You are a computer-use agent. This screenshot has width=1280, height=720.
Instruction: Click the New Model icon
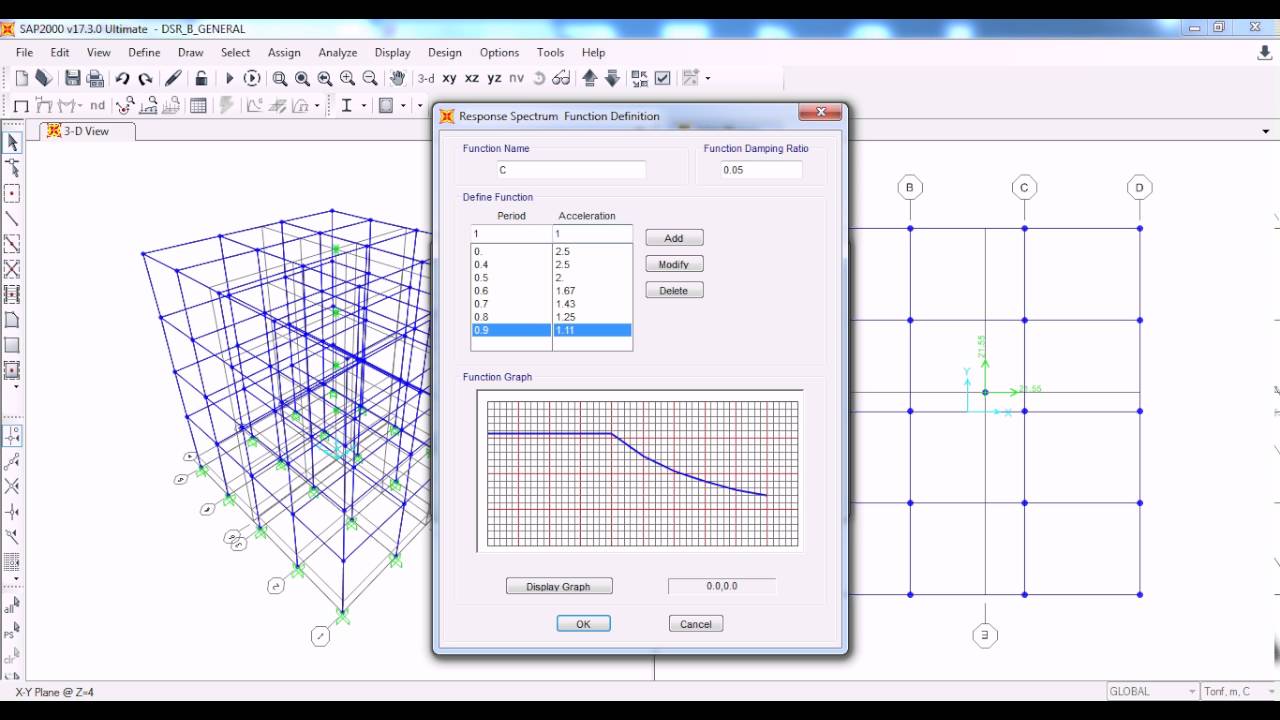[x=22, y=78]
